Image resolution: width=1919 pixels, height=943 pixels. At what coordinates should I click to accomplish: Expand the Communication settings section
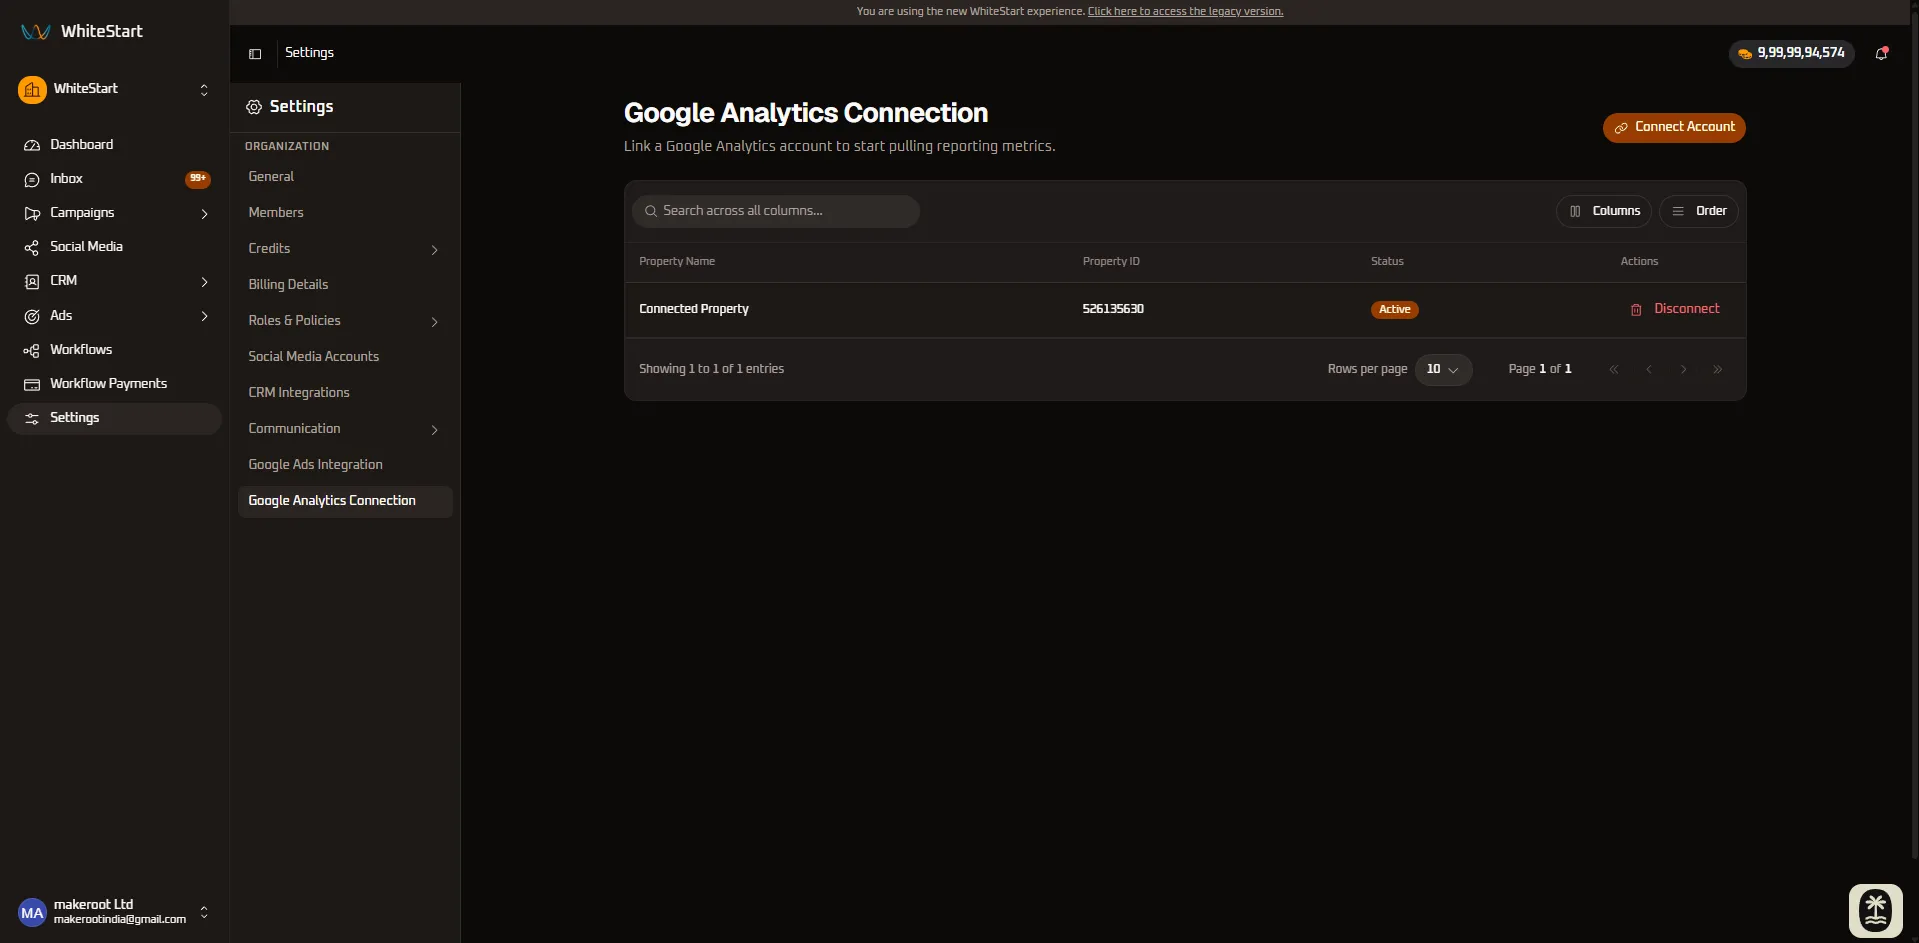[x=345, y=429]
